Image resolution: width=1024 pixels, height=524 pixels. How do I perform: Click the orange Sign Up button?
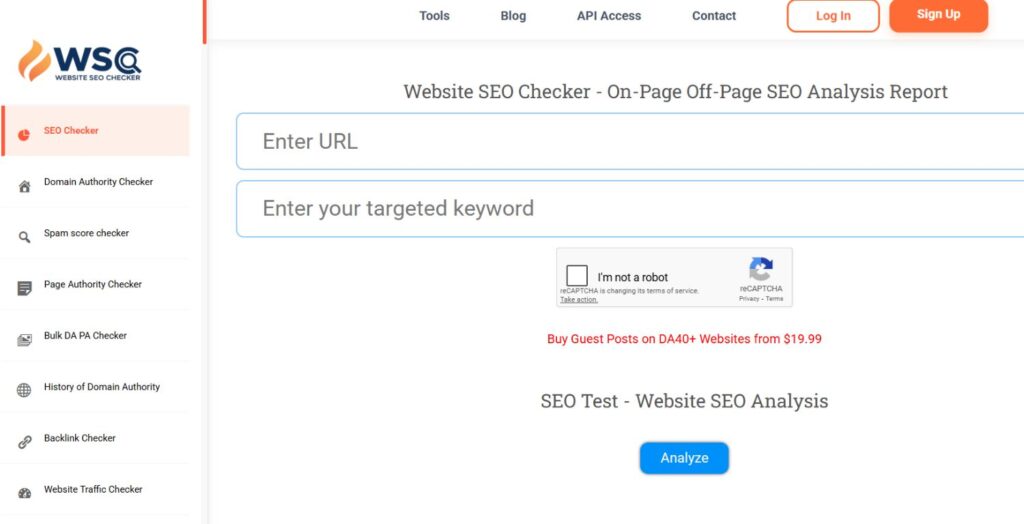(x=938, y=15)
